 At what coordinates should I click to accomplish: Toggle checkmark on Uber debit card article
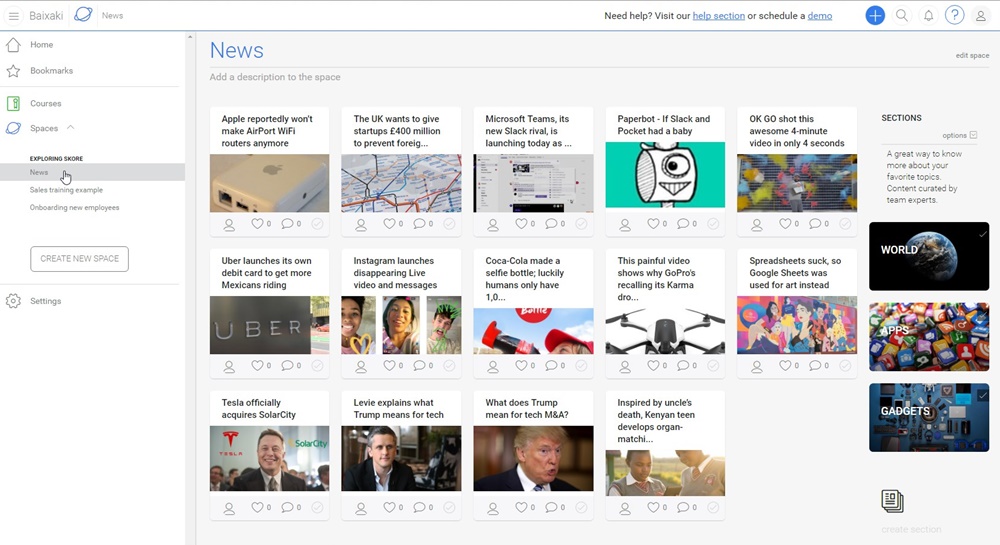point(317,366)
